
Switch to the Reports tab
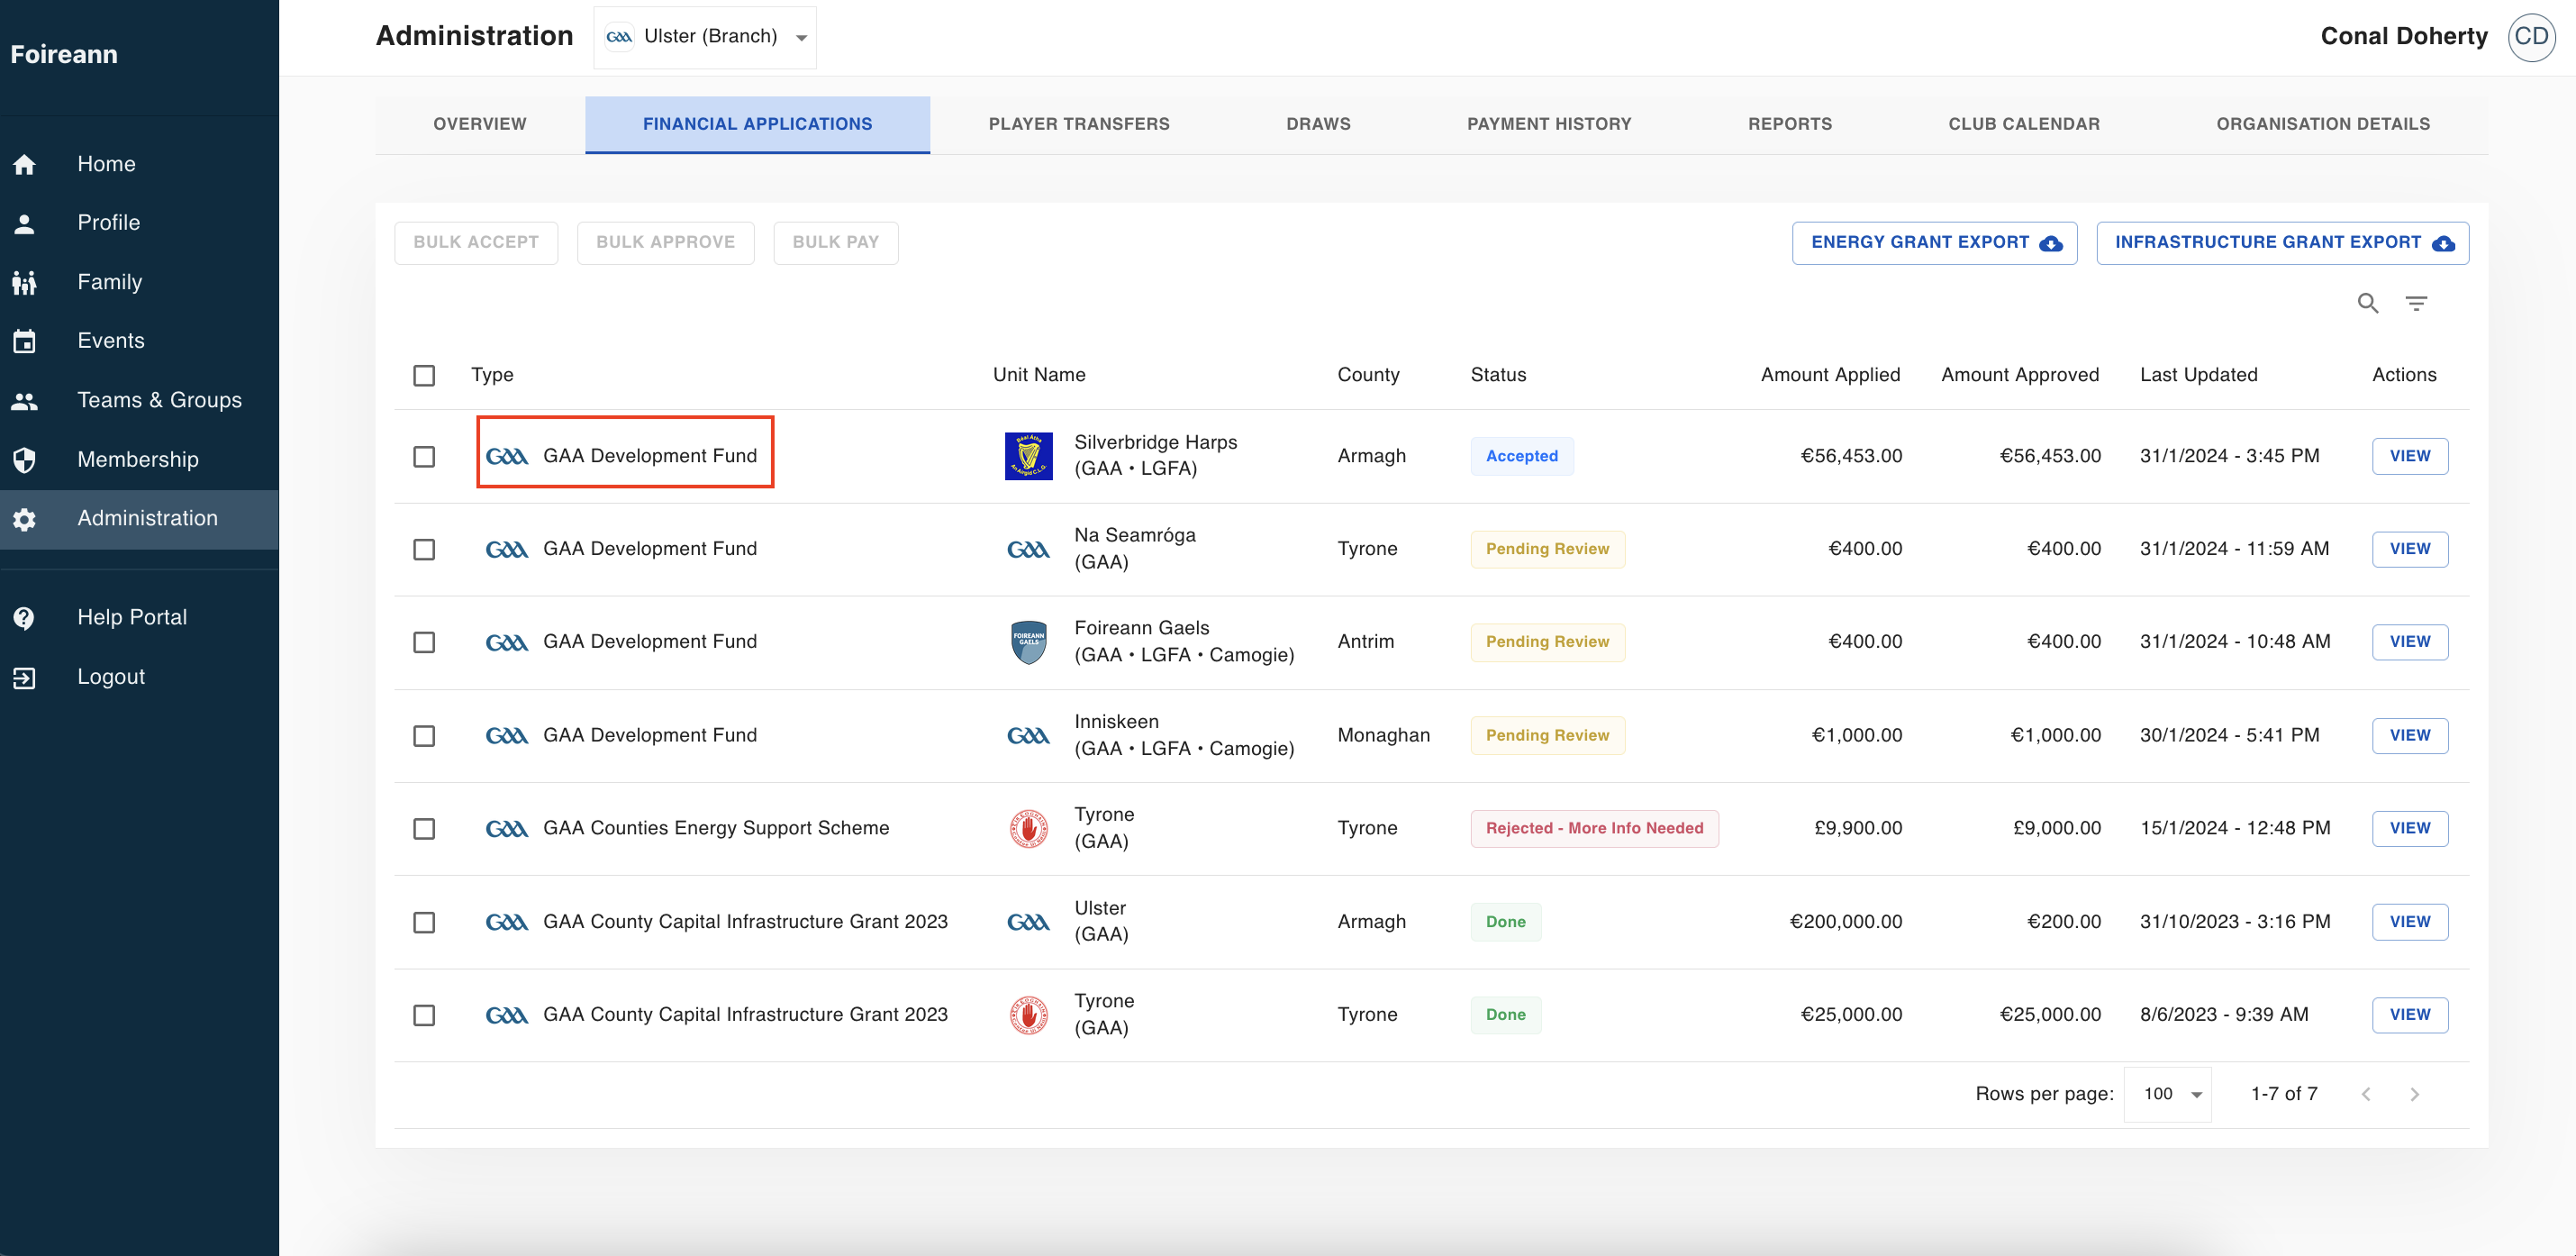click(1790, 124)
